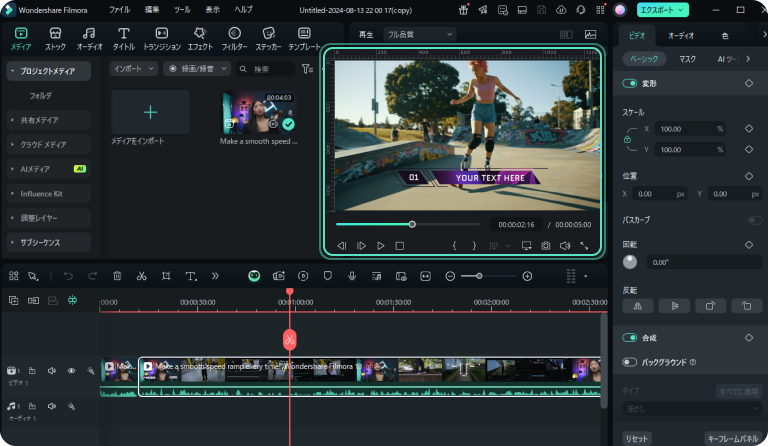768x446 pixels.
Task: Toggle the パスカーブ switch
Action: coord(755,220)
